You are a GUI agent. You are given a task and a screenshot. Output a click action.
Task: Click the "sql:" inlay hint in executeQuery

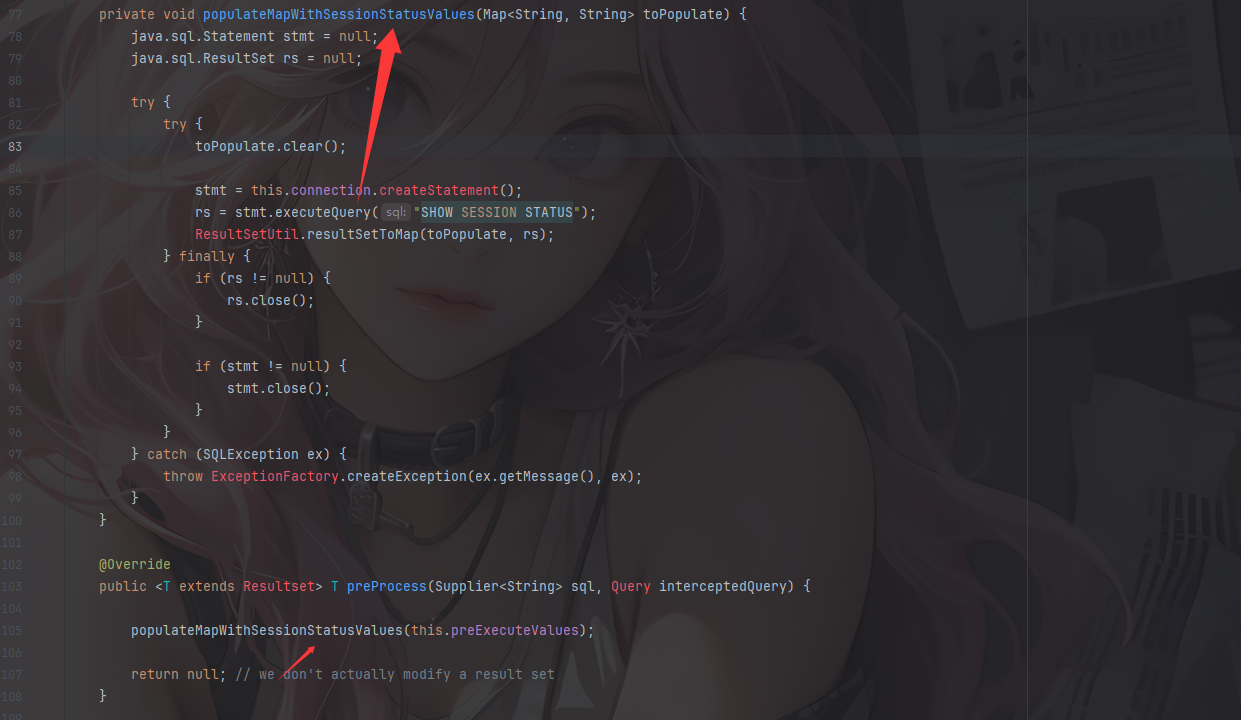pyautogui.click(x=396, y=212)
